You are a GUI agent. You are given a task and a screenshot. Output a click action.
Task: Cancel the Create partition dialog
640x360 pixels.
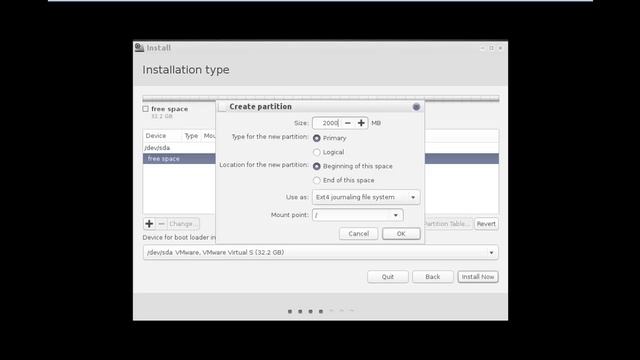358,234
